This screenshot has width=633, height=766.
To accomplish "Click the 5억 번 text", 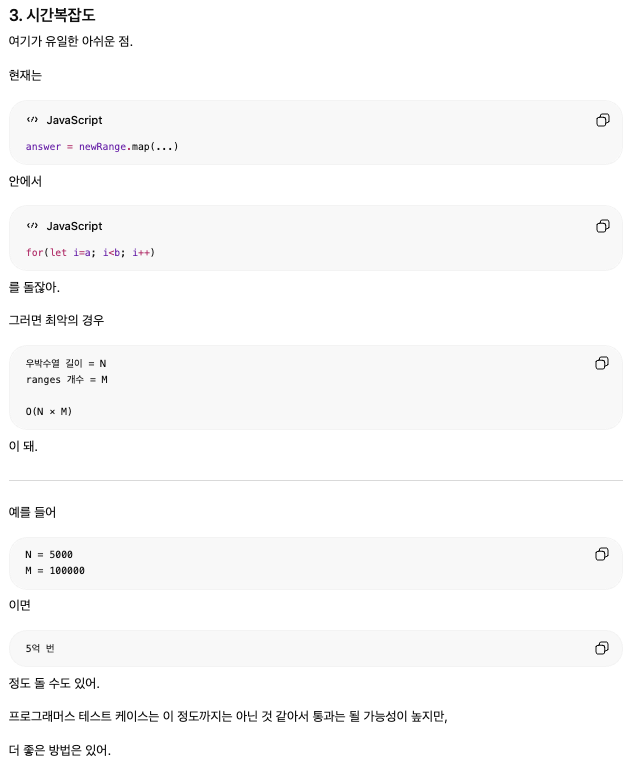I will pos(40,648).
